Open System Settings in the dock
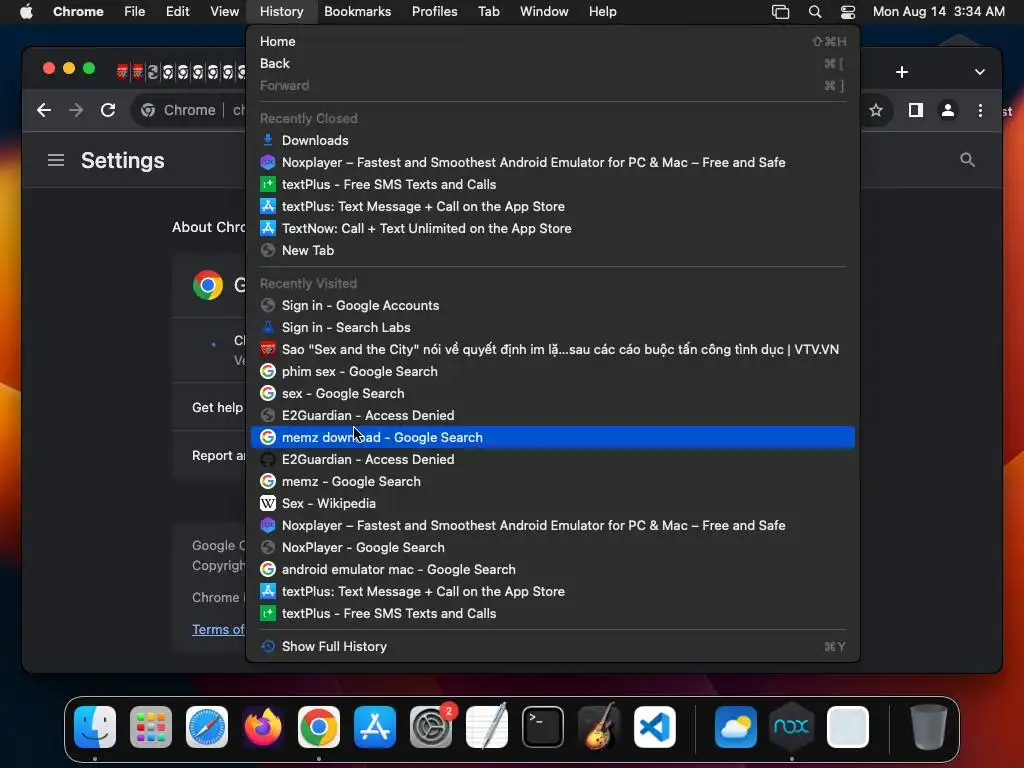This screenshot has width=1024, height=768. coord(431,726)
